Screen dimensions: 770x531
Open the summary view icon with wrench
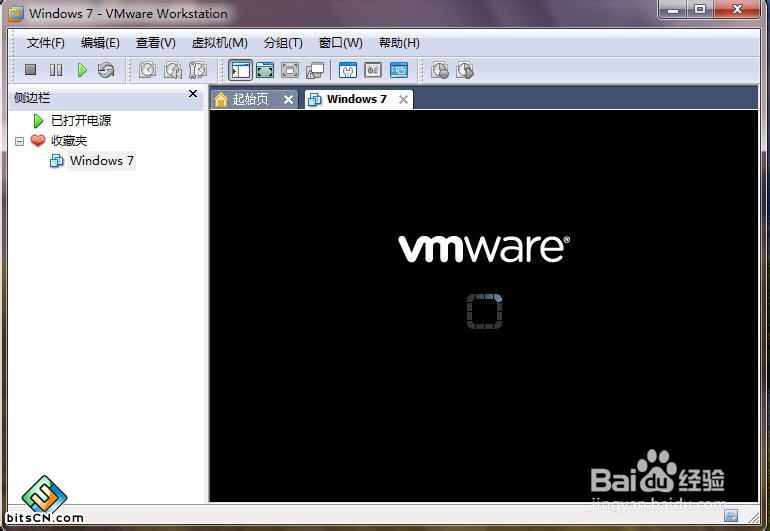tap(348, 70)
